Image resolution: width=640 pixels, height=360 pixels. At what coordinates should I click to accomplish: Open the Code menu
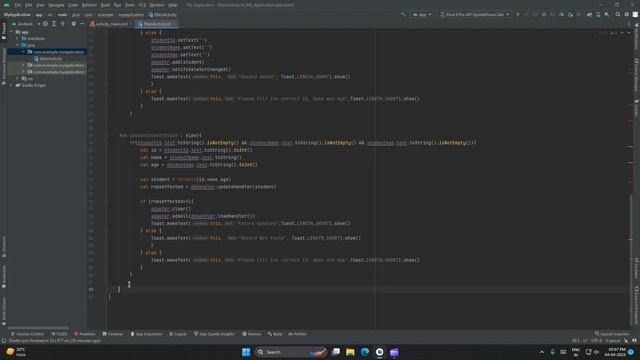pos(73,5)
